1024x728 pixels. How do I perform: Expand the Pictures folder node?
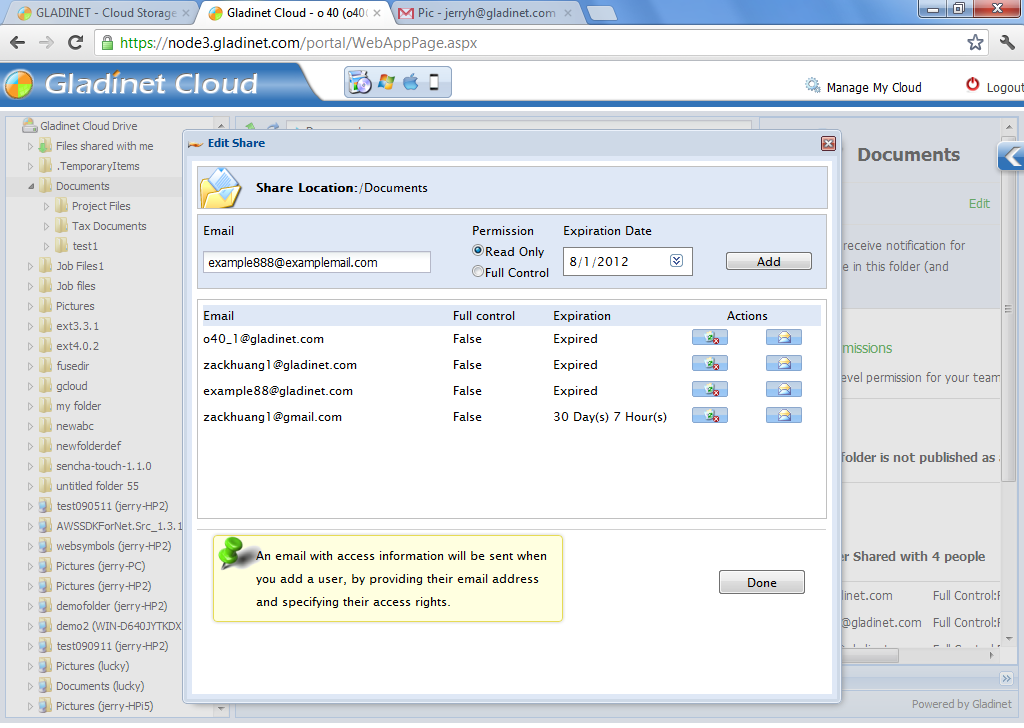[30, 306]
